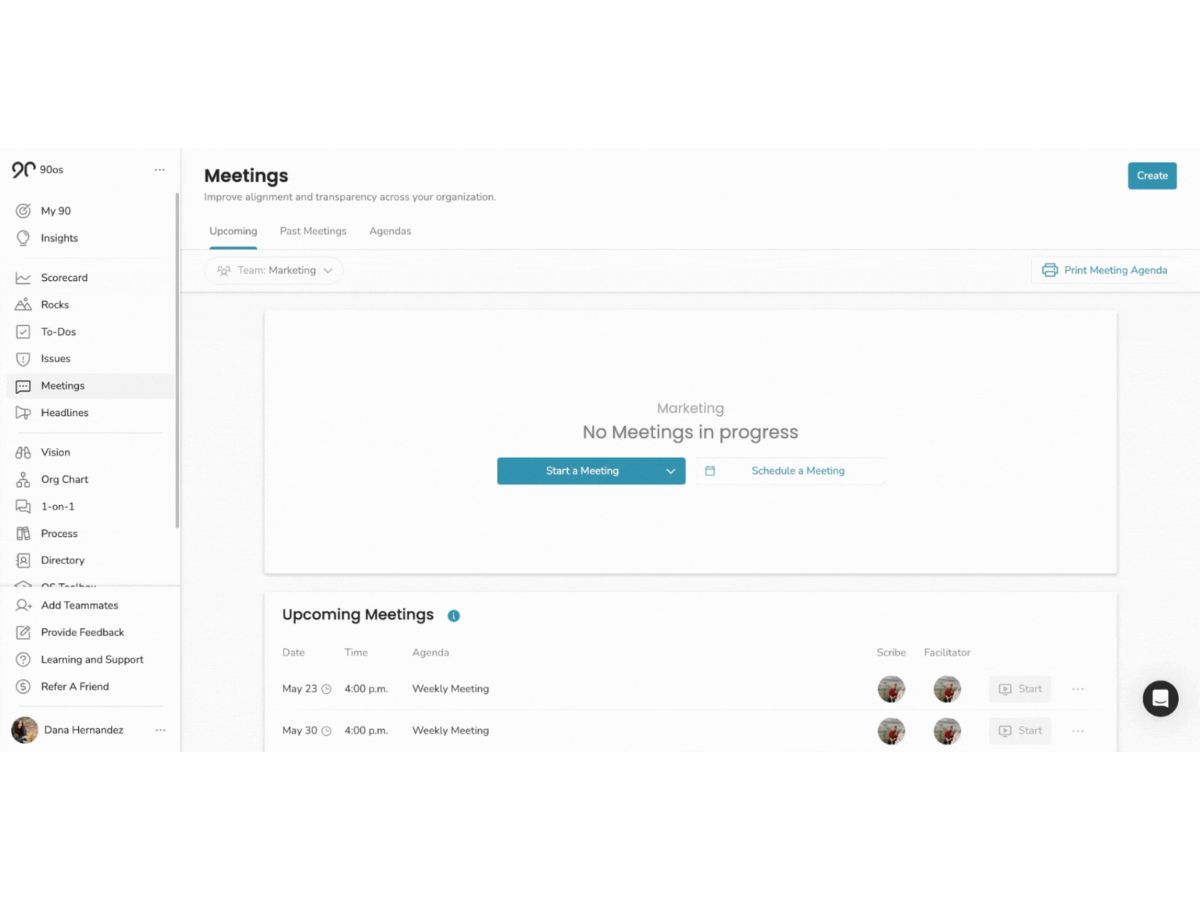
Task: Open Vision binoculars icon
Action: click(23, 453)
